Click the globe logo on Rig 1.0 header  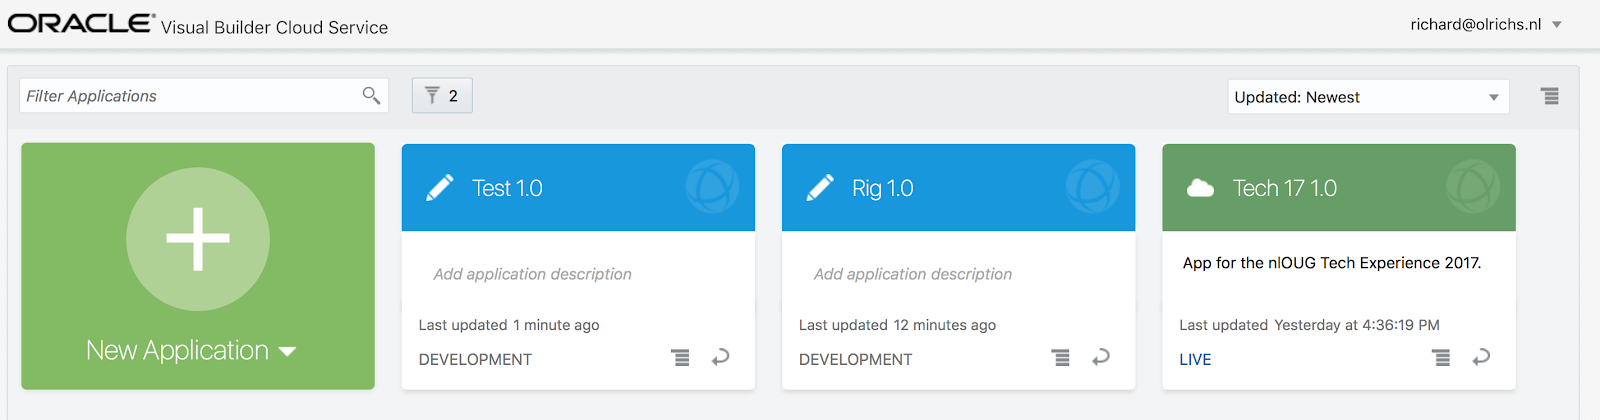coord(1092,187)
